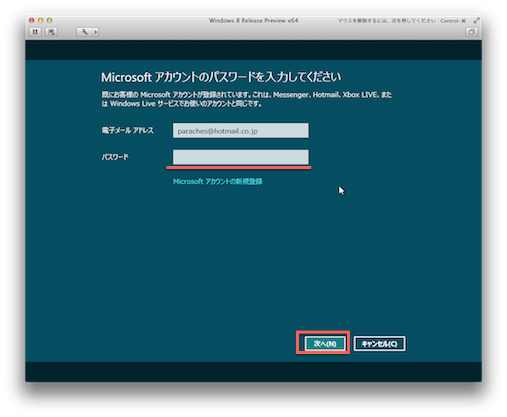Open the wrench settings tool
This screenshot has width=507, height=417.
coord(84,32)
